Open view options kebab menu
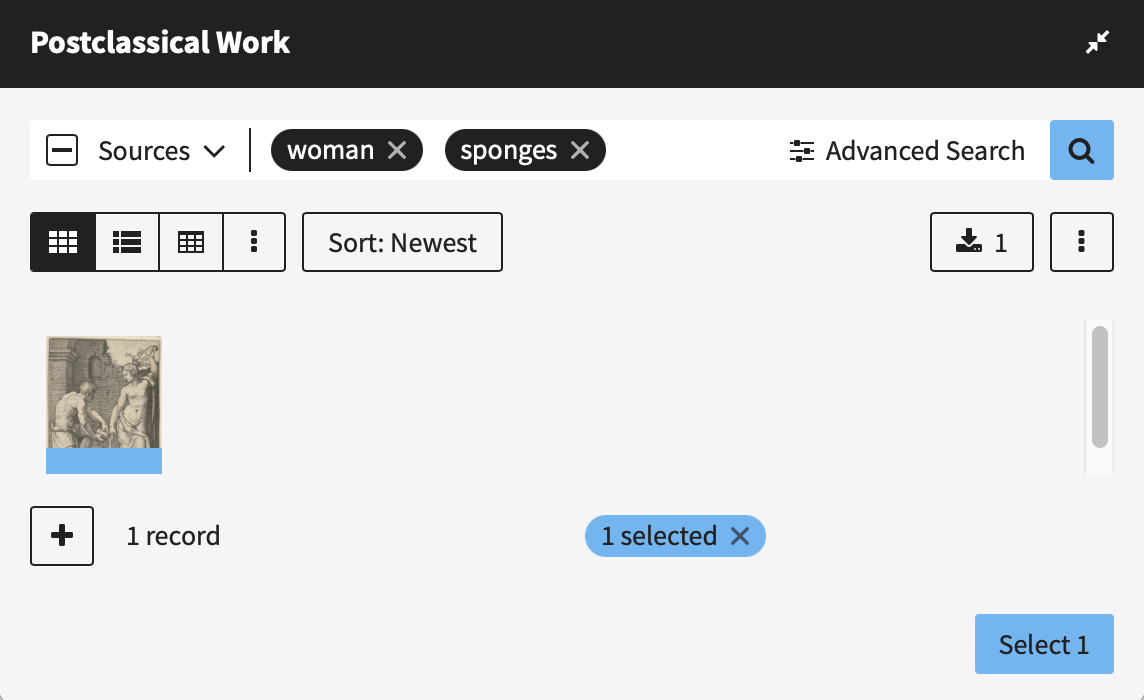This screenshot has width=1144, height=700. coord(254,242)
